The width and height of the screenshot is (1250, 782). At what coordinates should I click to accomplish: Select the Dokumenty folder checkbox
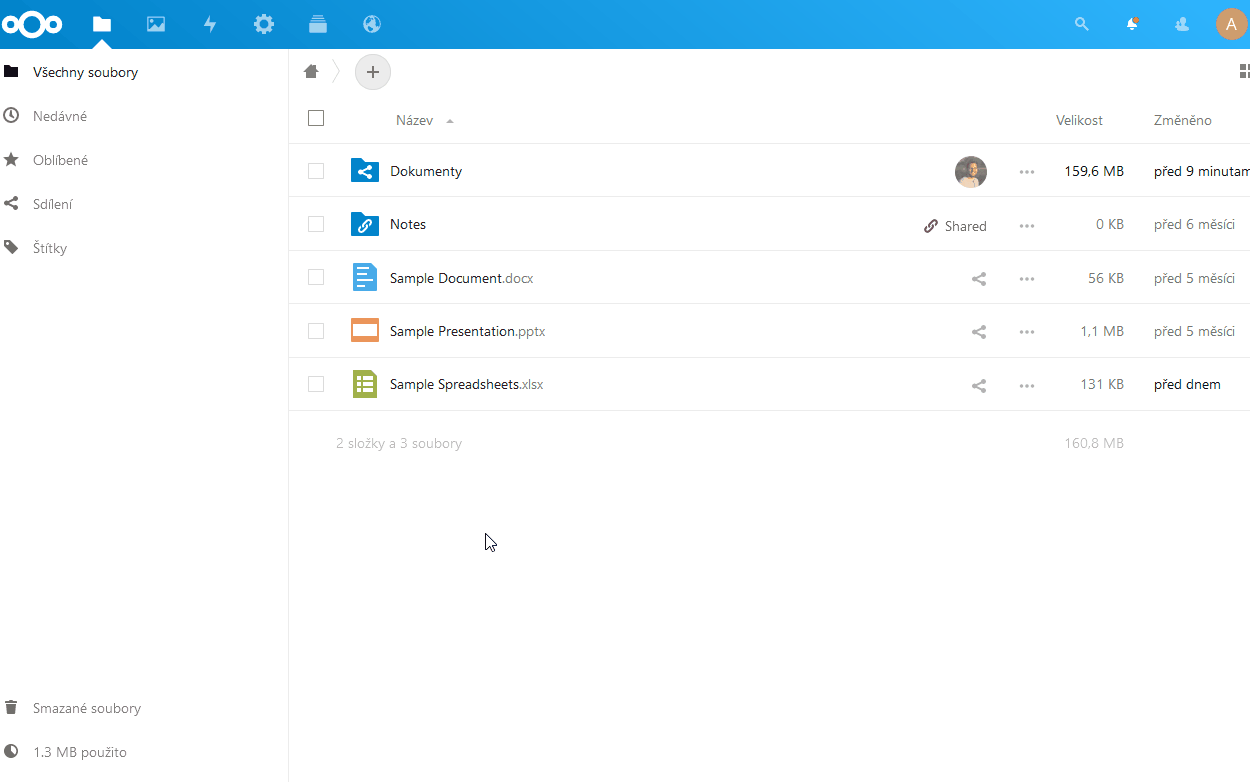[x=316, y=171]
